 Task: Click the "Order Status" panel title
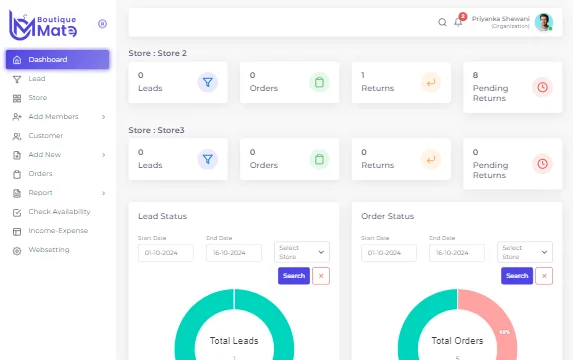pos(387,216)
